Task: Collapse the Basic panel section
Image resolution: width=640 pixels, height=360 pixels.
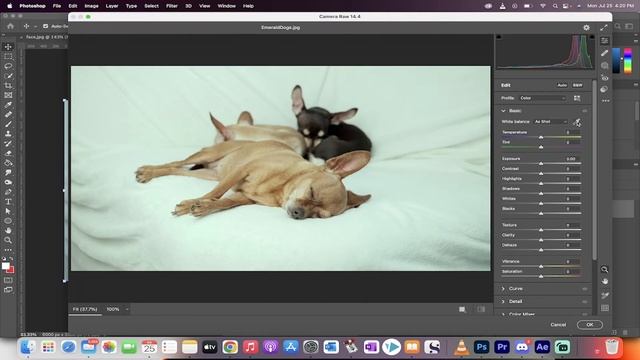Action: (x=503, y=111)
